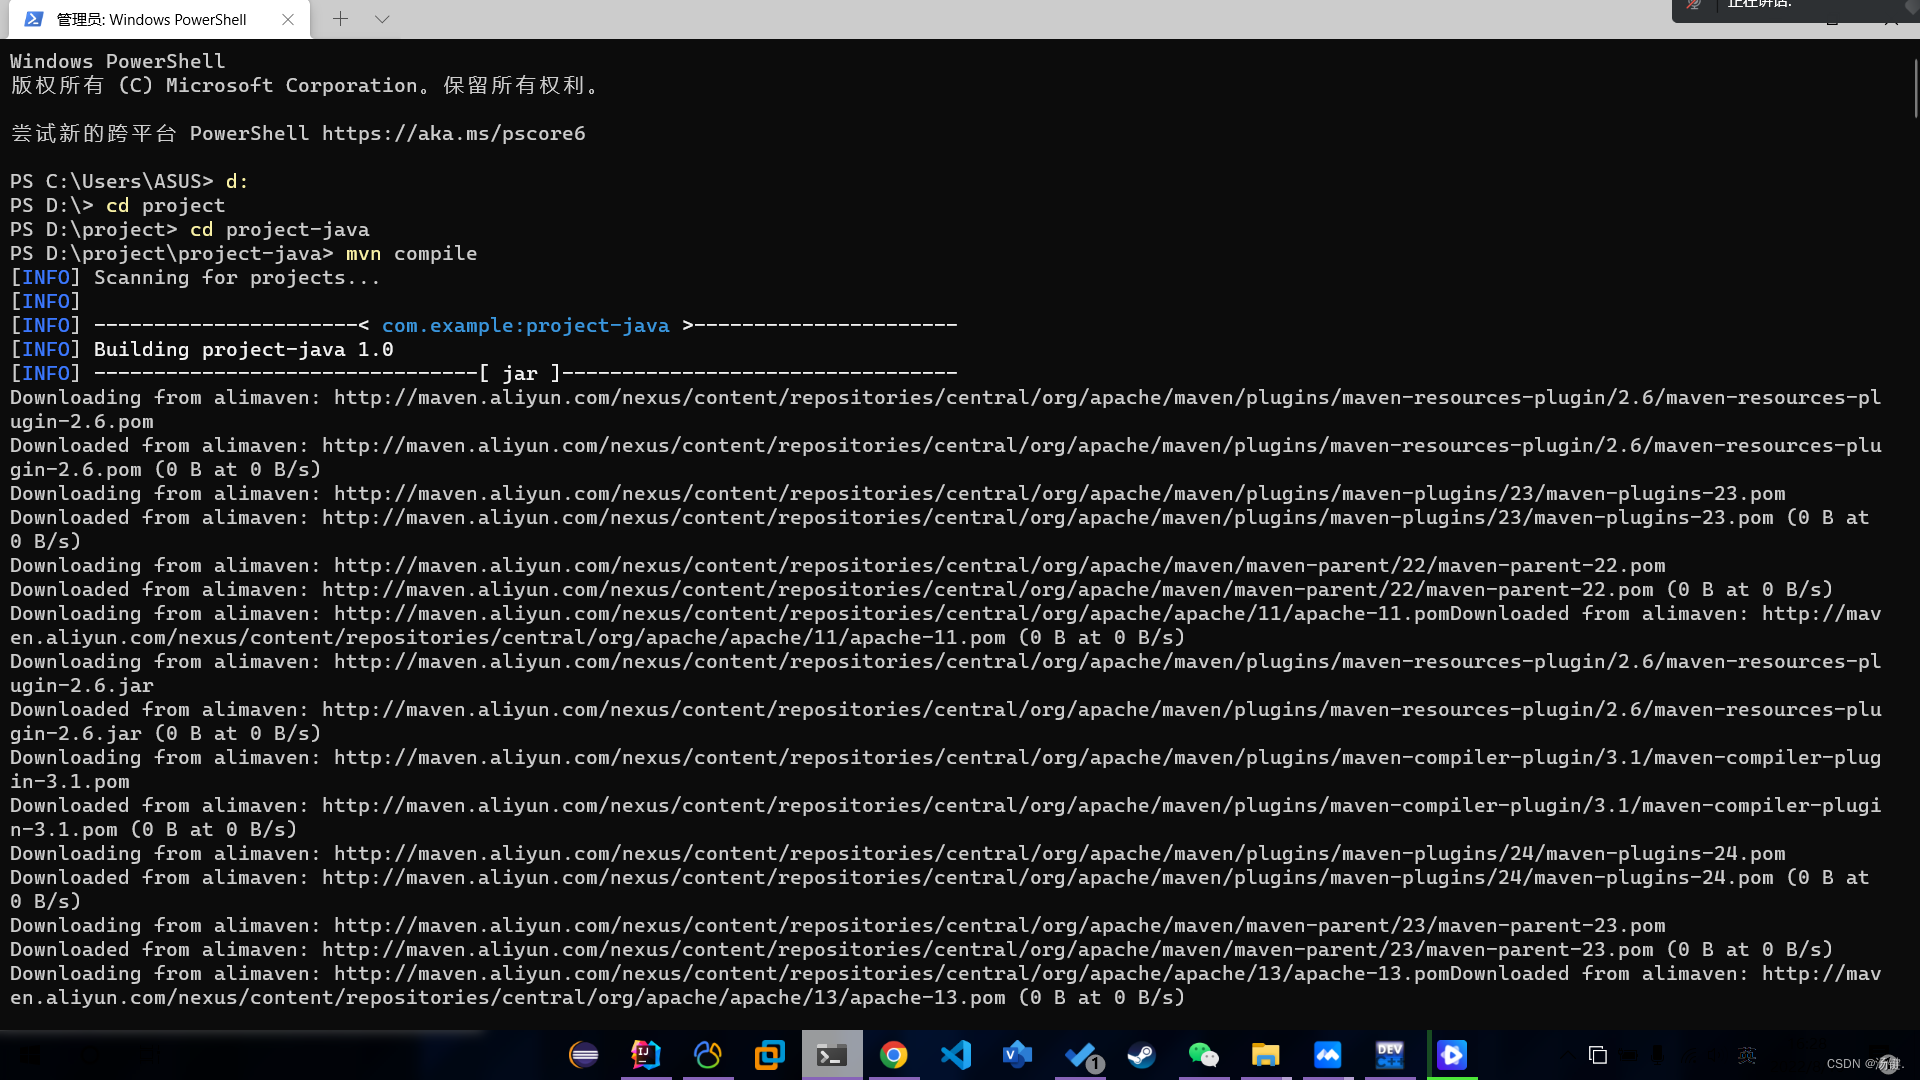Image resolution: width=1920 pixels, height=1080 pixels.
Task: Open the blue play-button recorder app in the taskbar
Action: pos(1452,1055)
